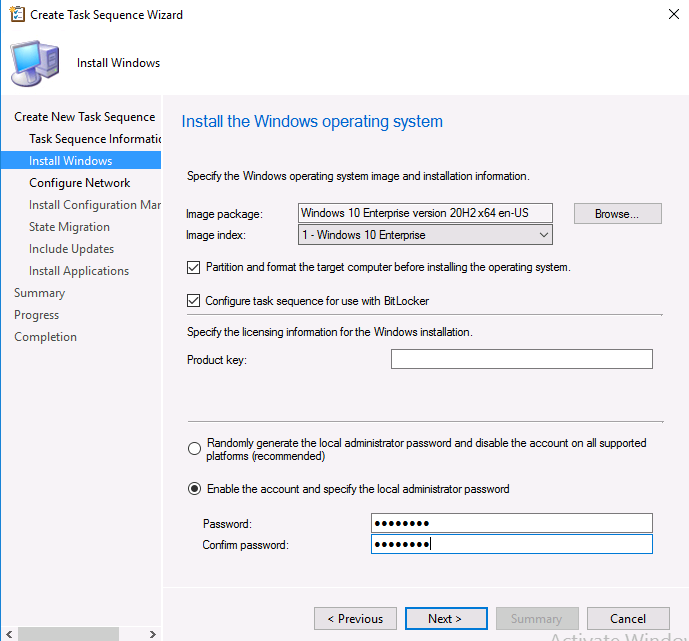
Task: Select Create New Task Sequence in sidebar
Action: tap(84, 117)
